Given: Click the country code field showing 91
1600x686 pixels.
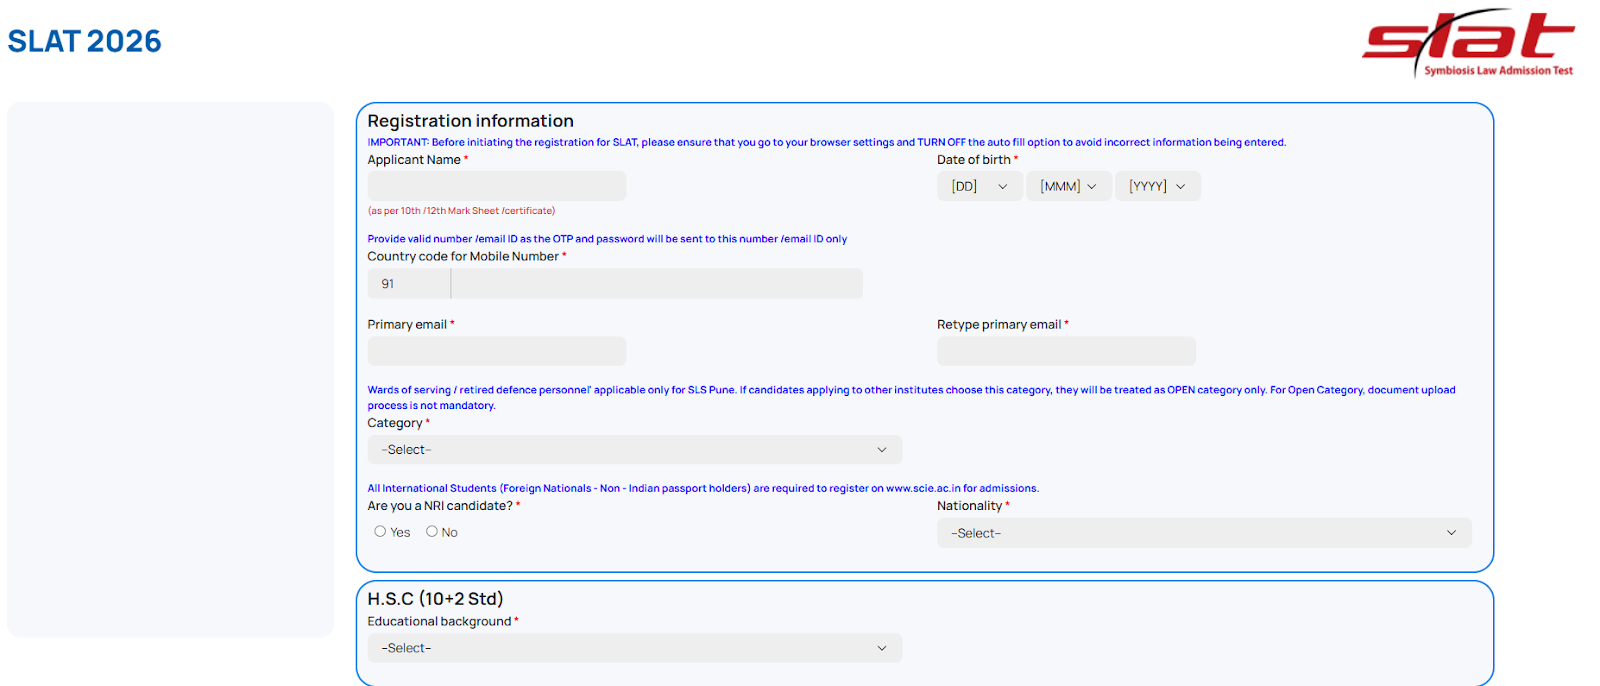Looking at the screenshot, I should coord(408,284).
